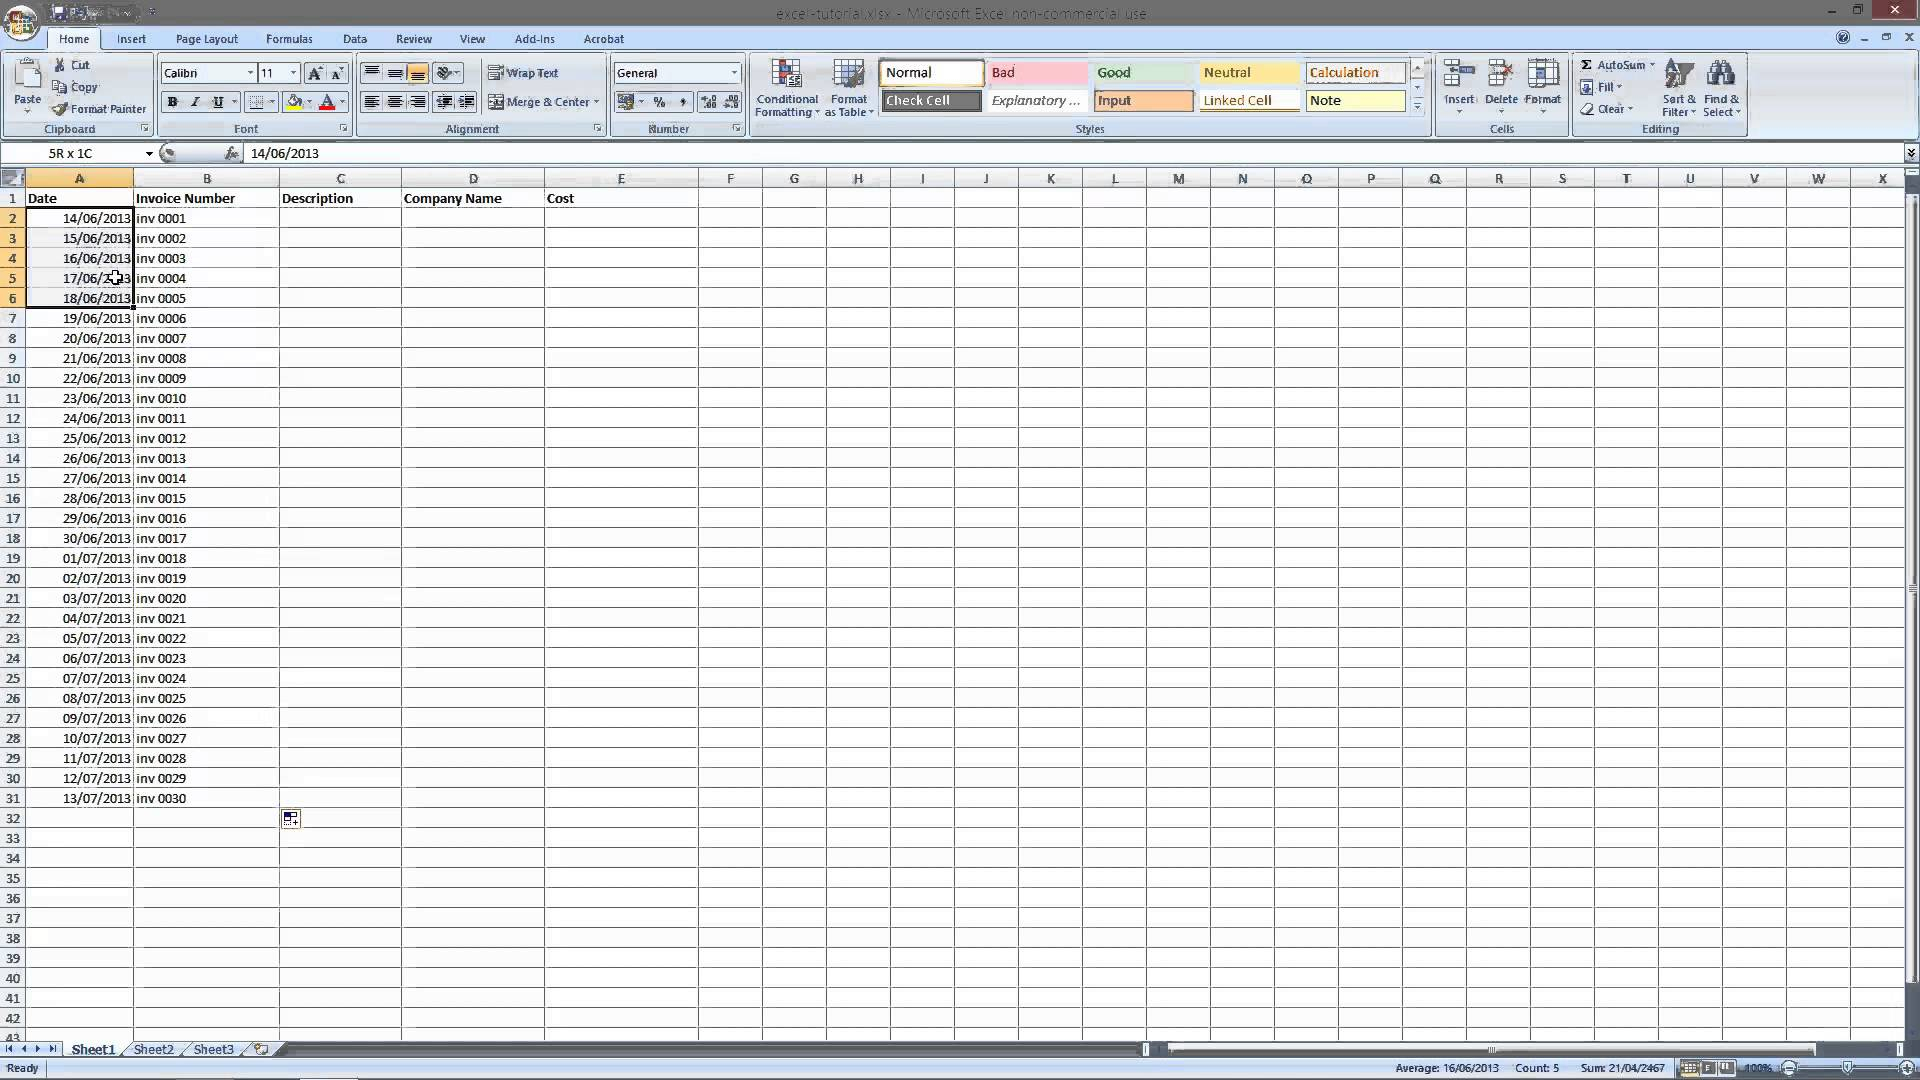Screen dimensions: 1920x1080
Task: Click the Percent Style icon
Action: pos(659,102)
